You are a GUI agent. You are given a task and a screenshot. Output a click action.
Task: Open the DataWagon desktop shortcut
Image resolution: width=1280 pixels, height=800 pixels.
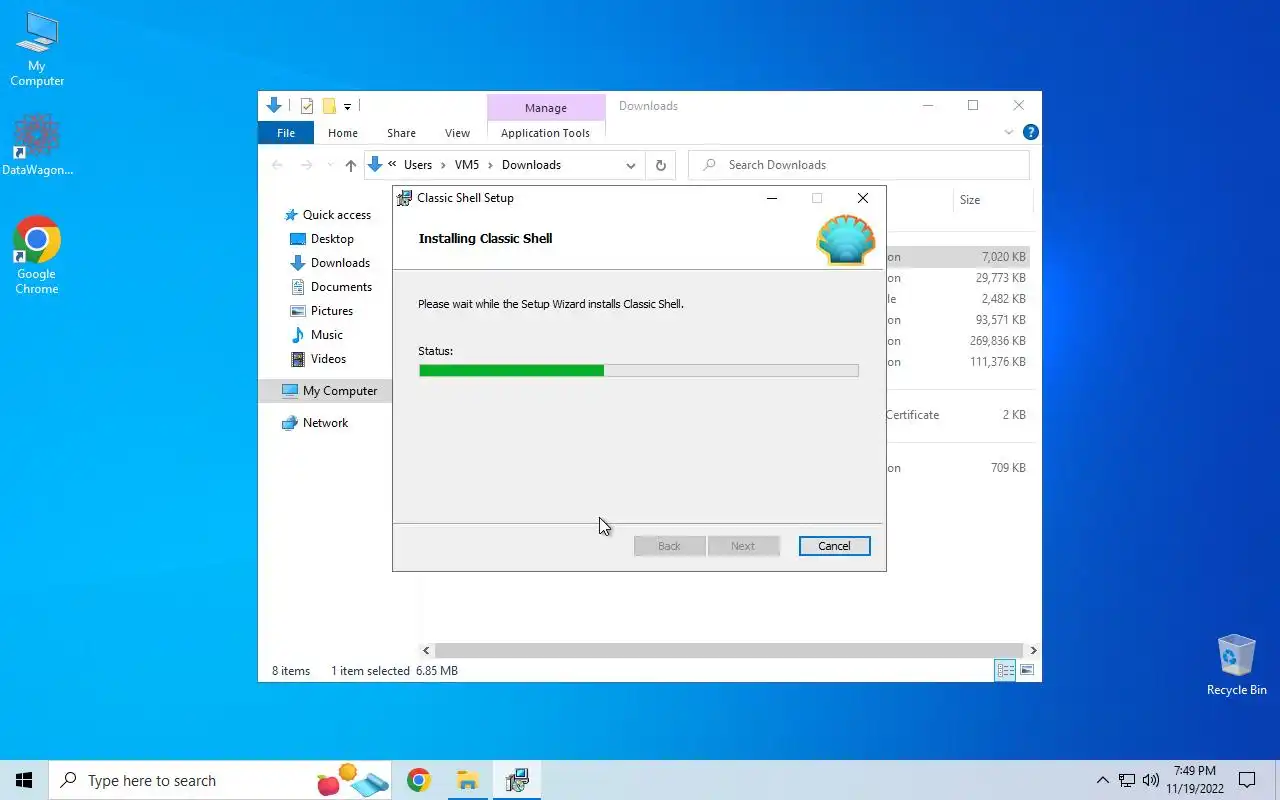37,145
